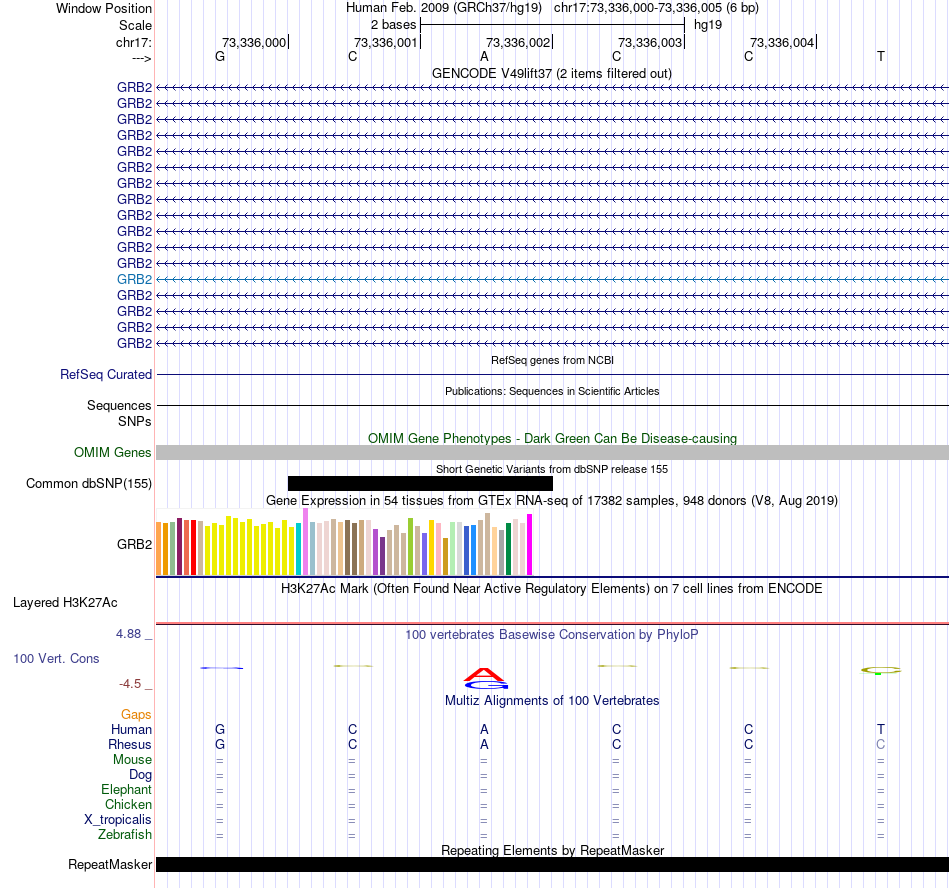Screen dimensions: 950x888
Task: Click the 100 Vert. Cons label
Action: coord(56,658)
